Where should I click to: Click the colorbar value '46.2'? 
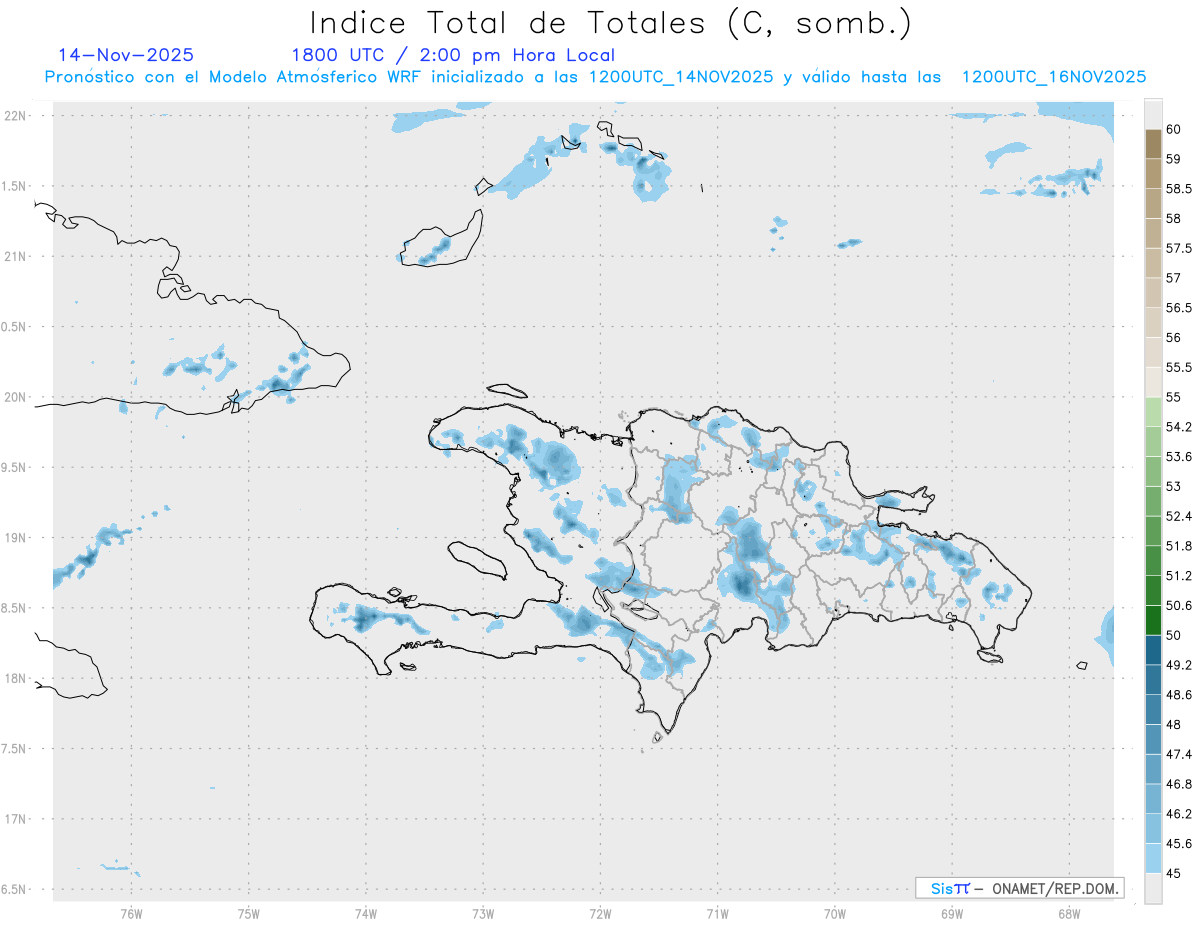(x=1178, y=814)
